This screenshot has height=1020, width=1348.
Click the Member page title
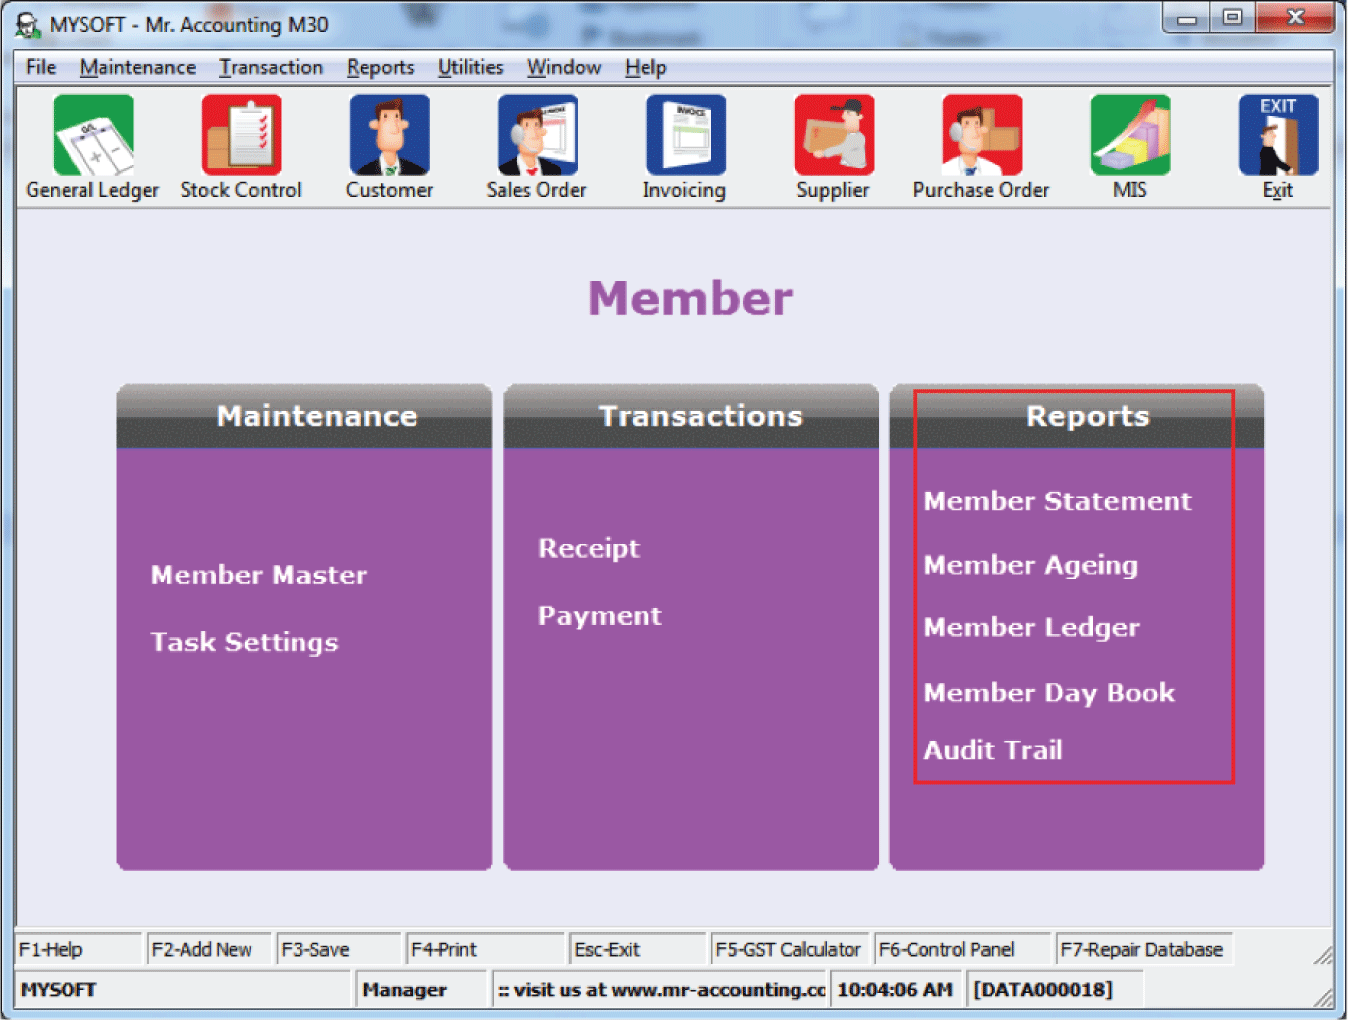[x=690, y=298]
